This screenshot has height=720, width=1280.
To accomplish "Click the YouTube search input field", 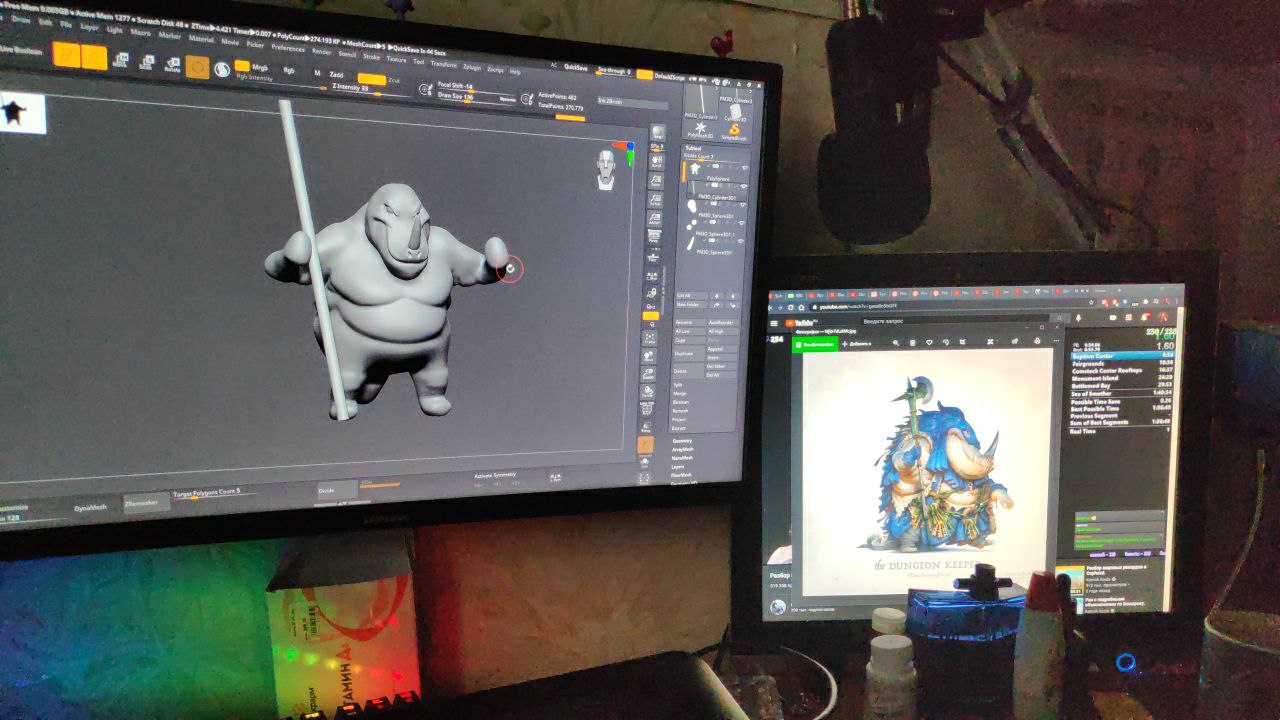I will pos(953,321).
